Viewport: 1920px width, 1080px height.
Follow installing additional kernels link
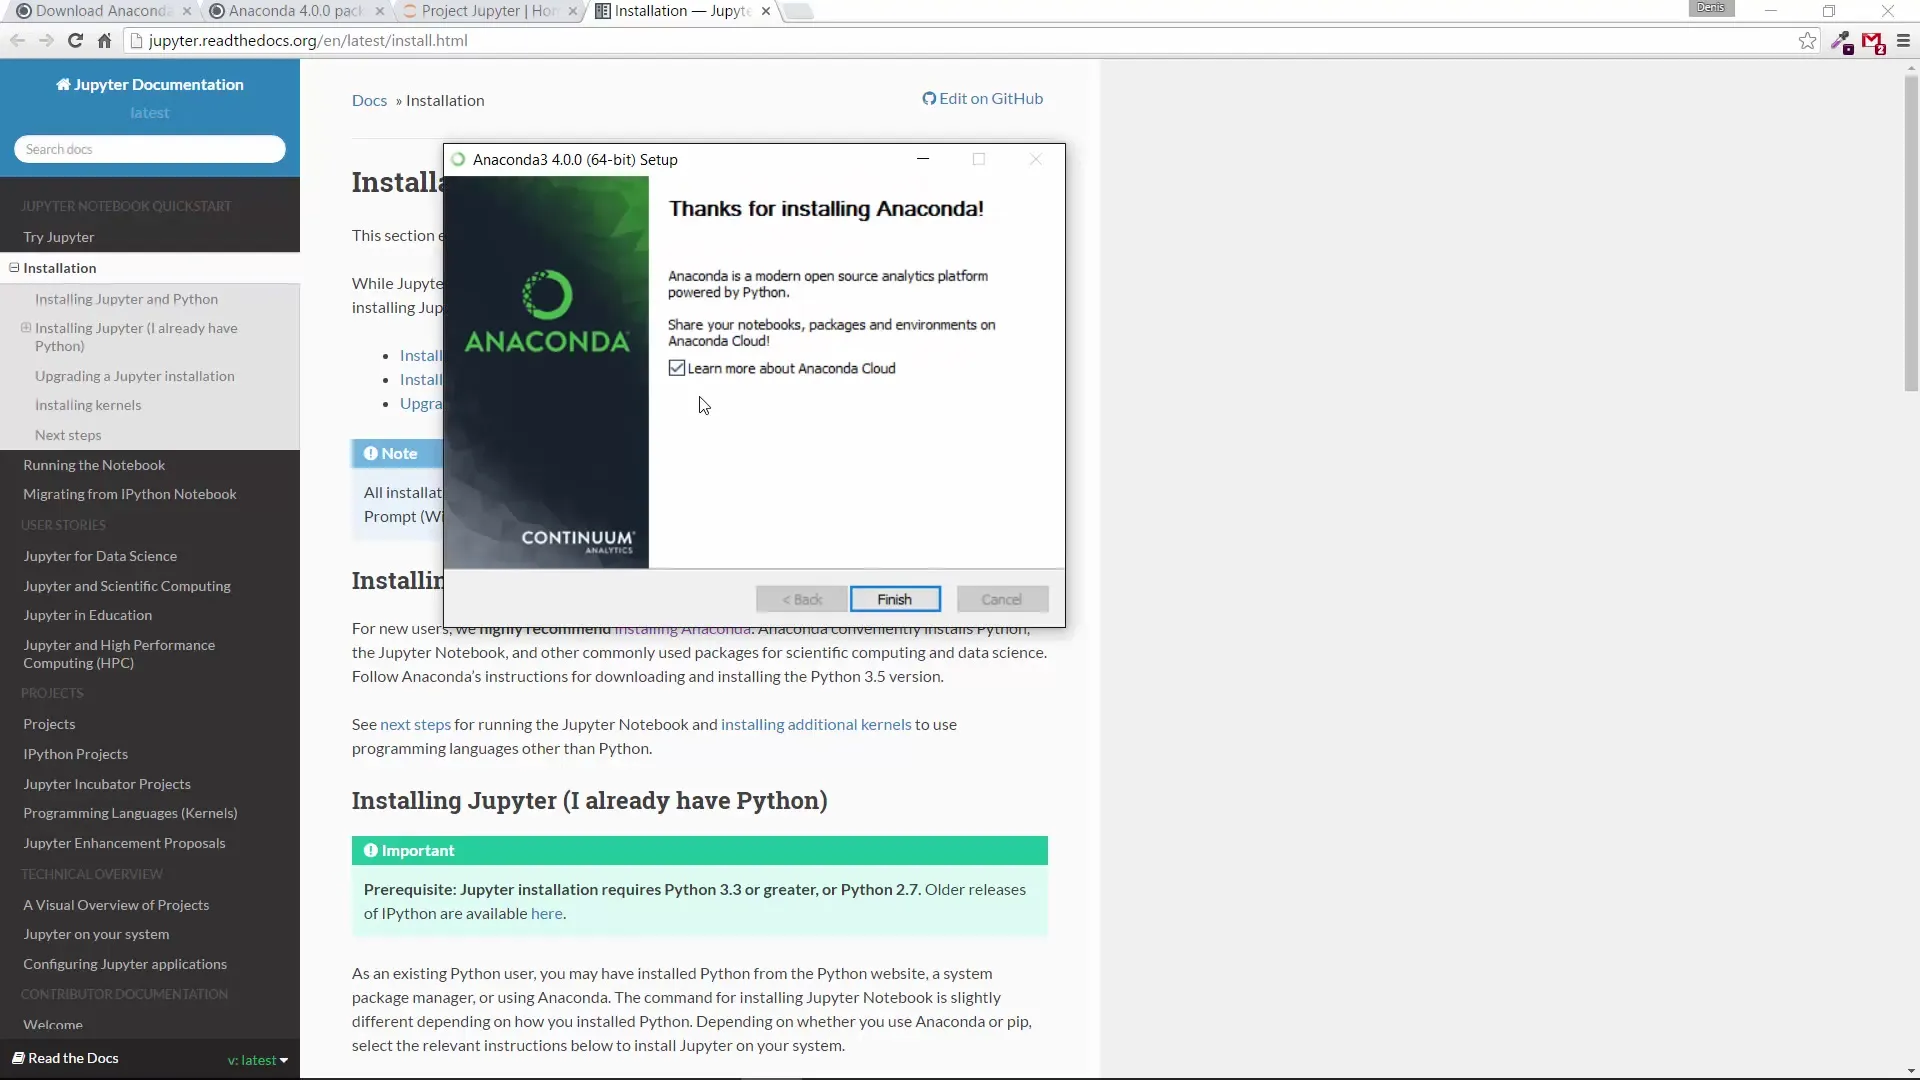click(816, 724)
